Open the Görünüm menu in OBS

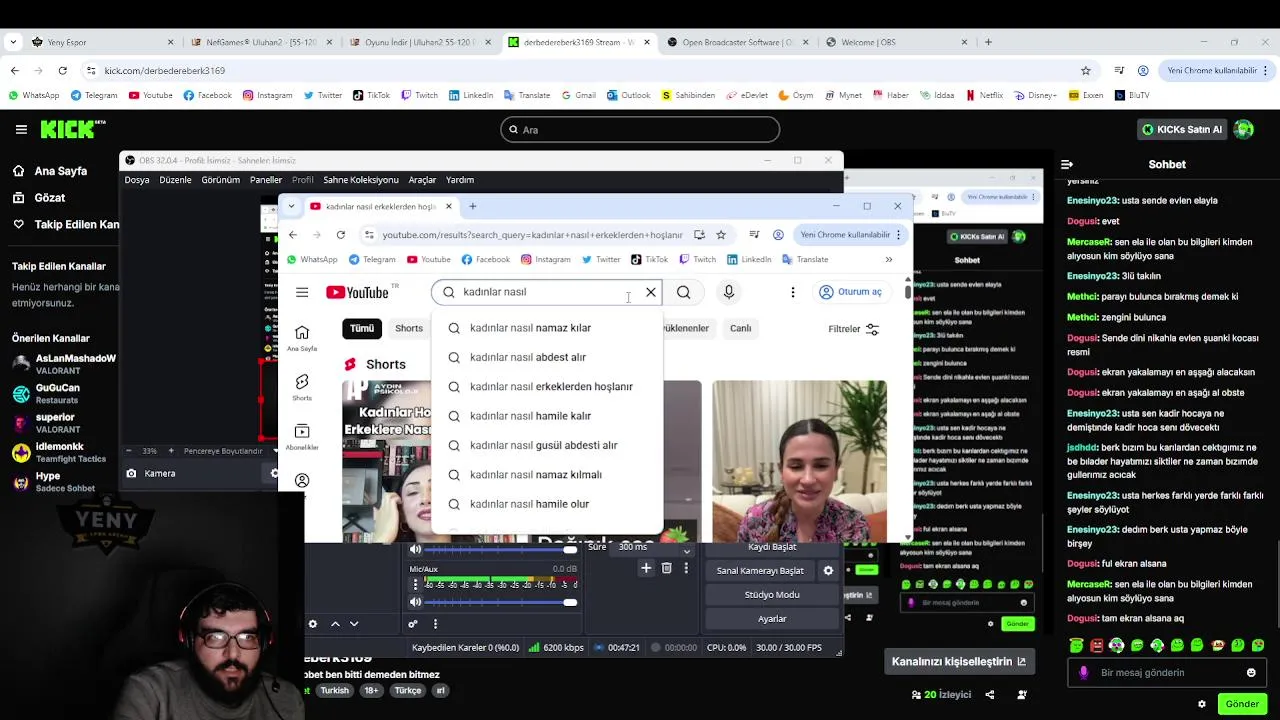(221, 180)
